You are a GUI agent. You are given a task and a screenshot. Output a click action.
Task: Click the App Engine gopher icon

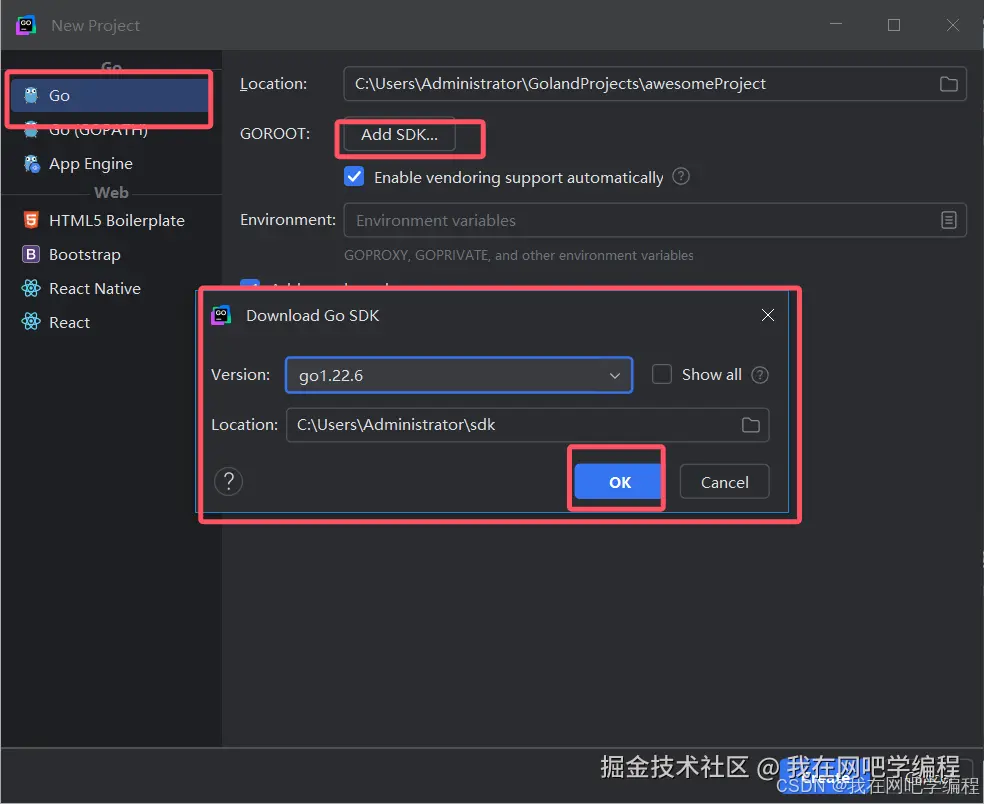[x=31, y=164]
